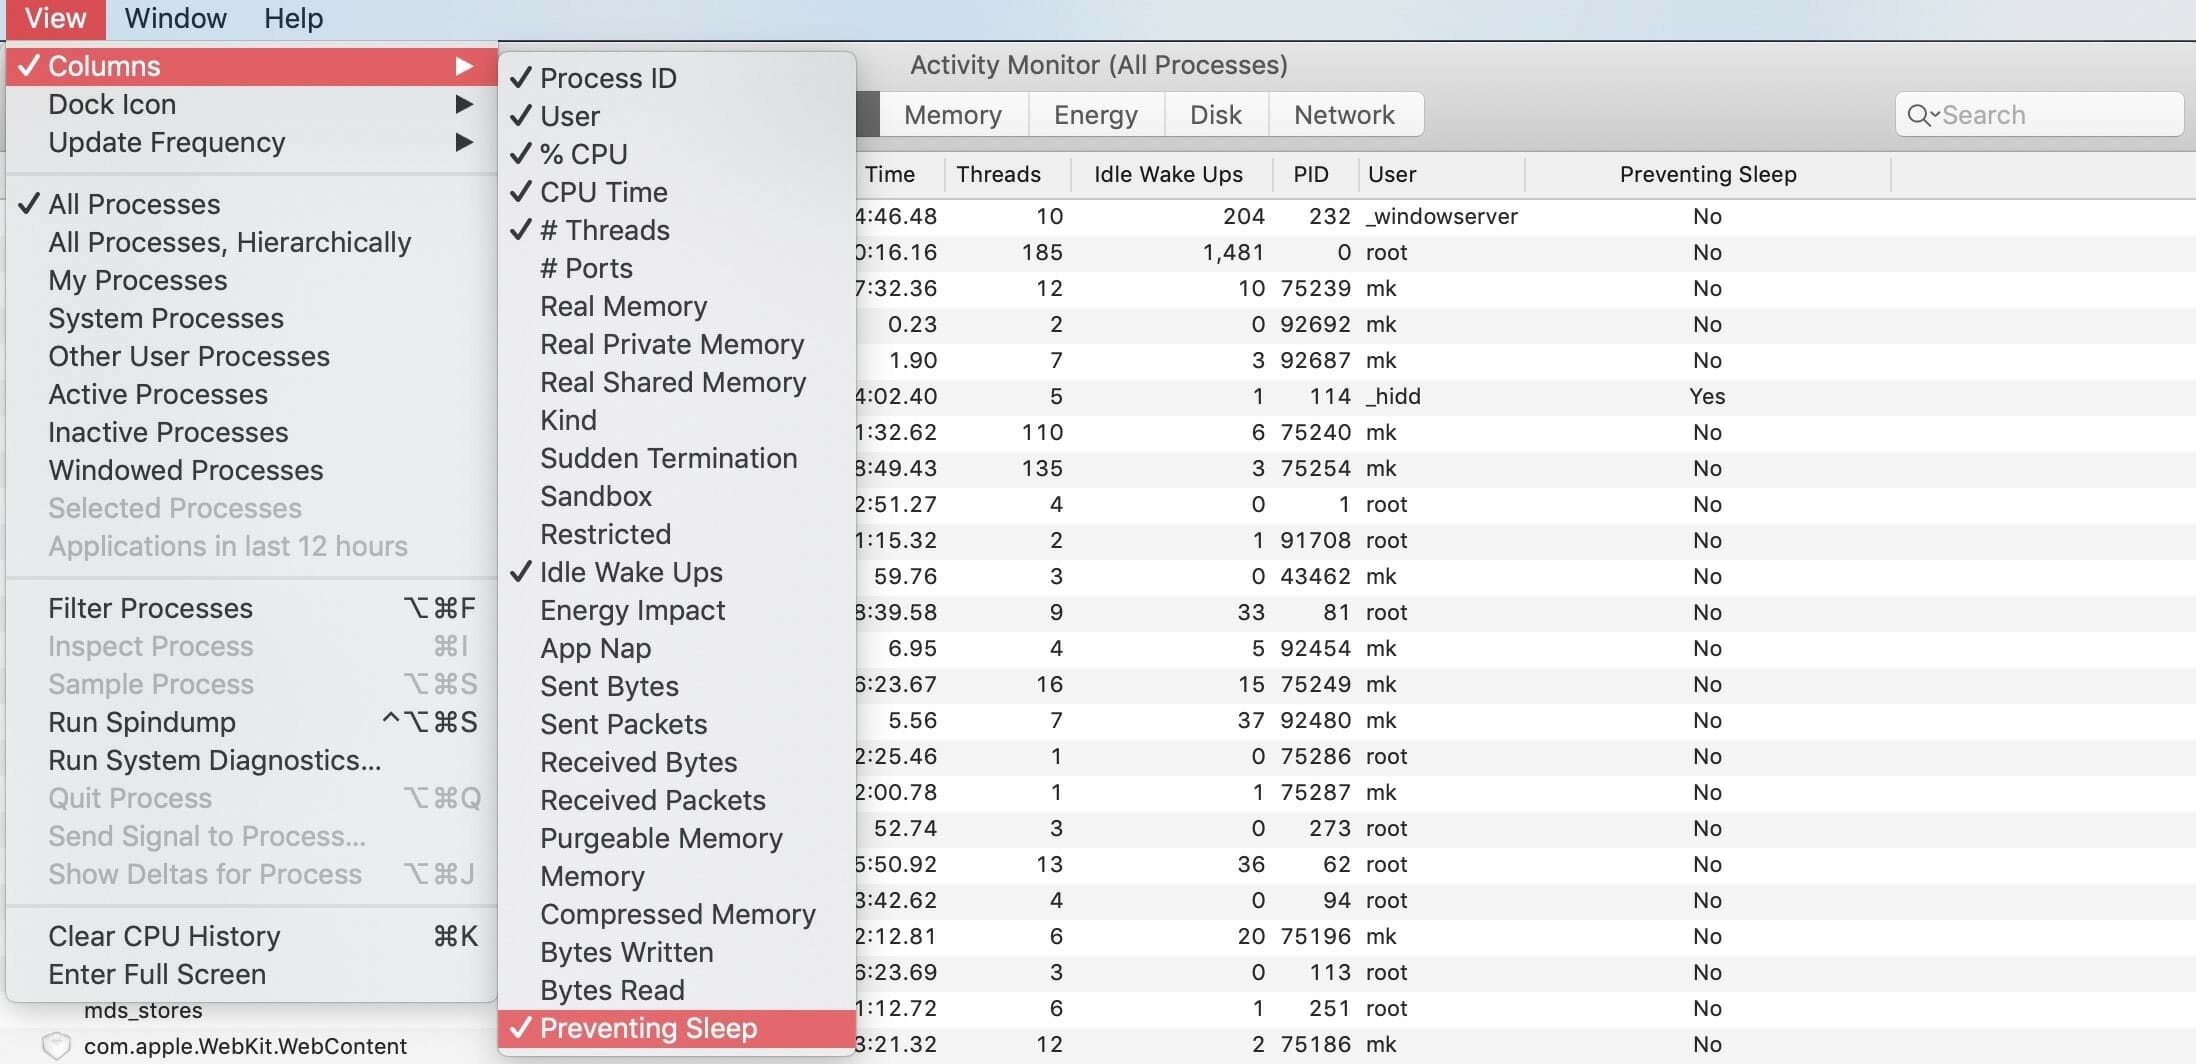Click into the Search field
The height and width of the screenshot is (1064, 2196).
[x=2050, y=115]
